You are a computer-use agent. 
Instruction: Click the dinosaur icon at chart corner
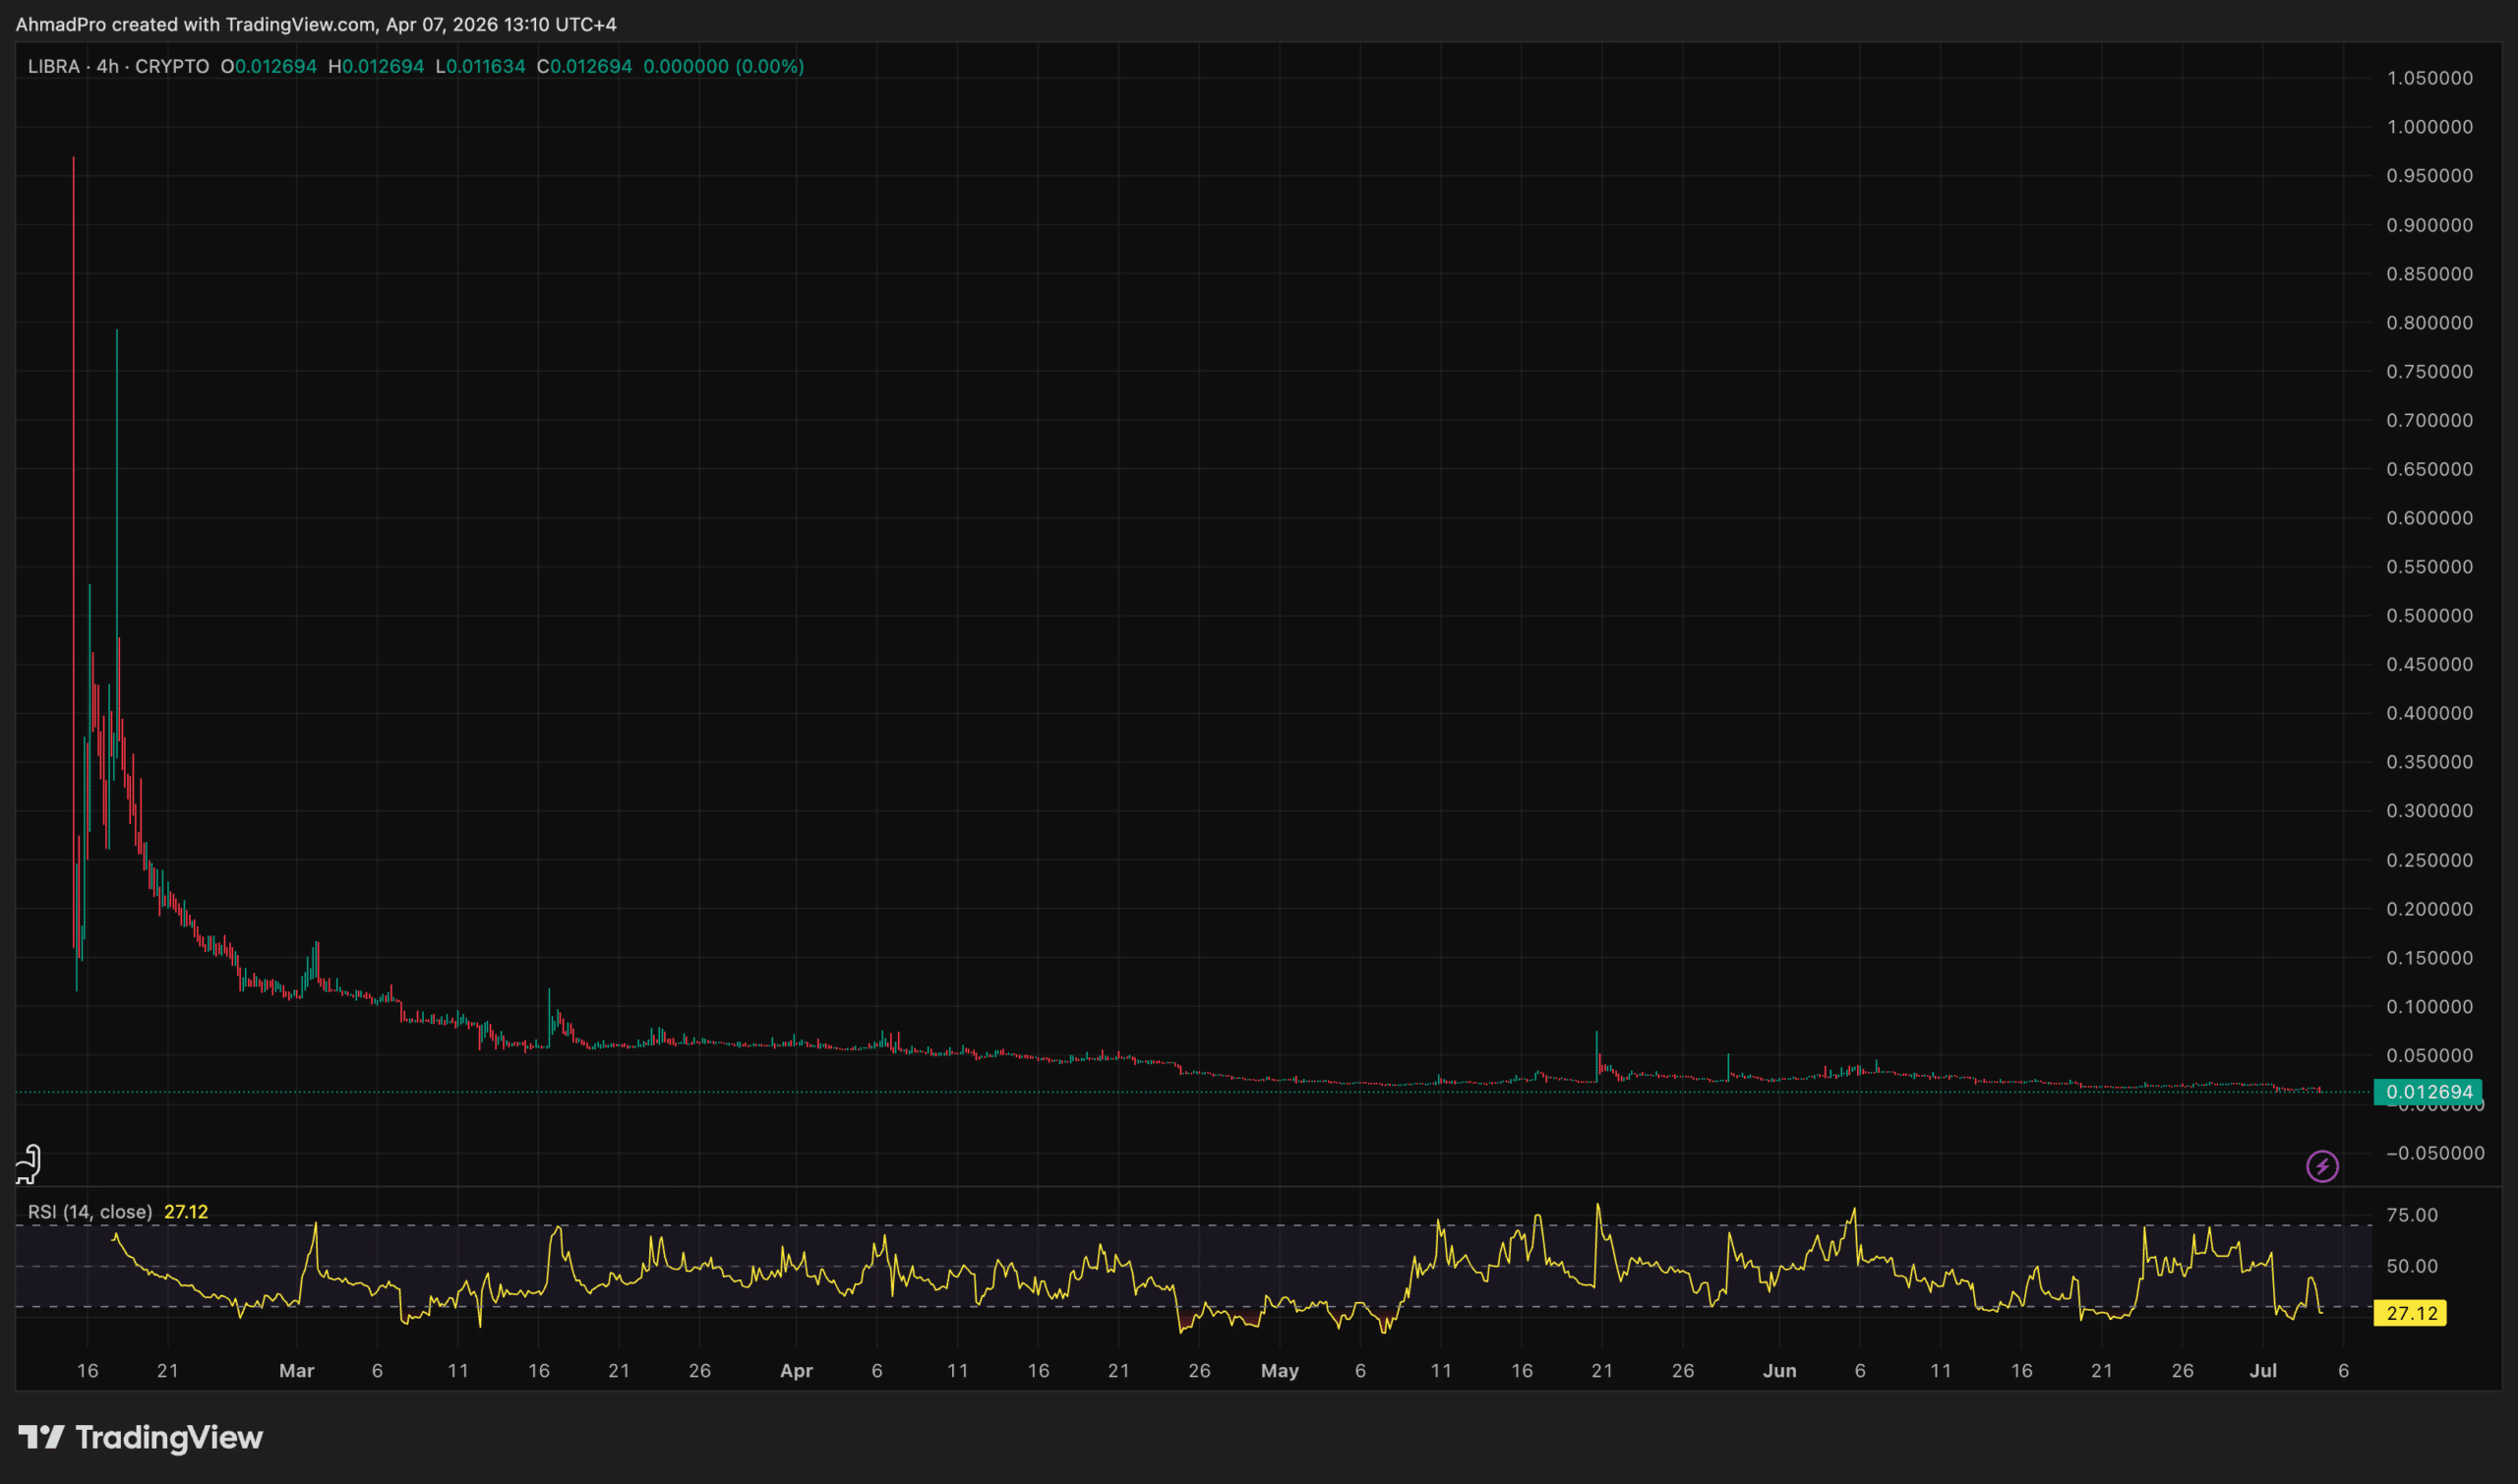point(29,1164)
